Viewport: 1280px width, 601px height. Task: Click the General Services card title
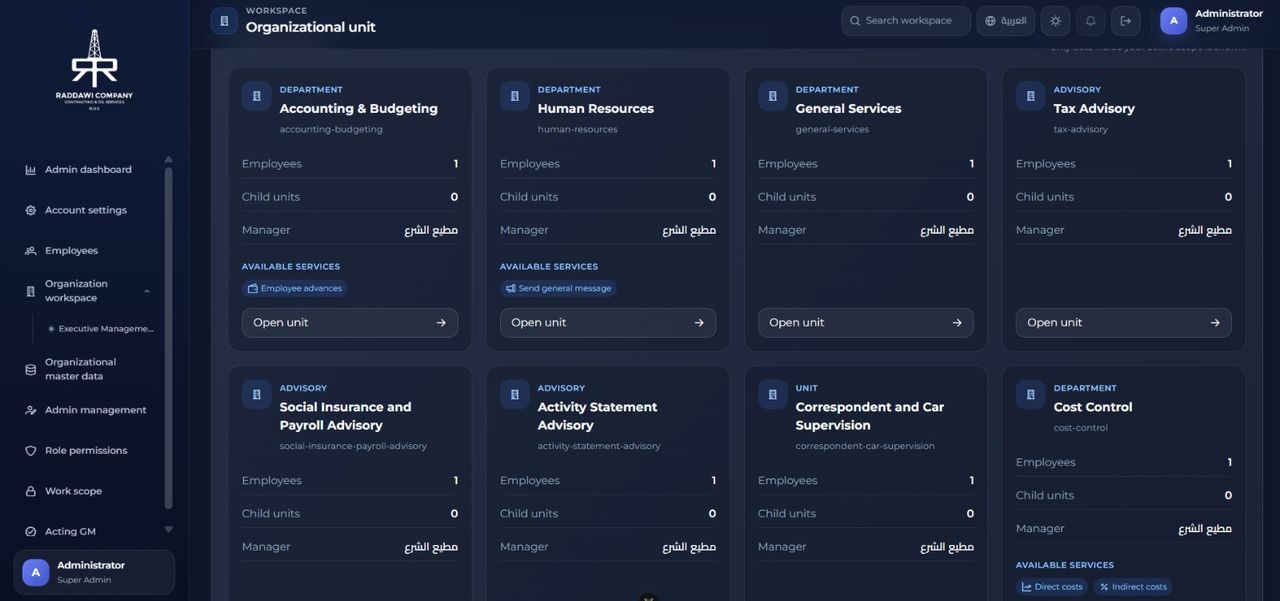848,108
